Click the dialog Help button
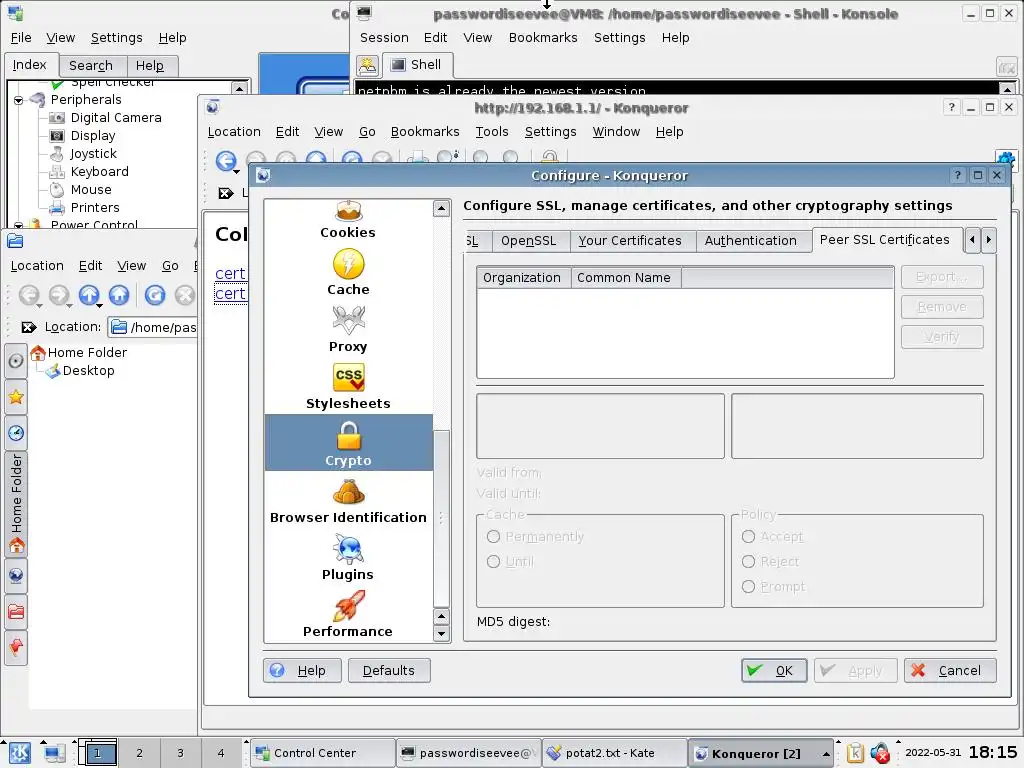Image resolution: width=1024 pixels, height=768 pixels. click(302, 671)
